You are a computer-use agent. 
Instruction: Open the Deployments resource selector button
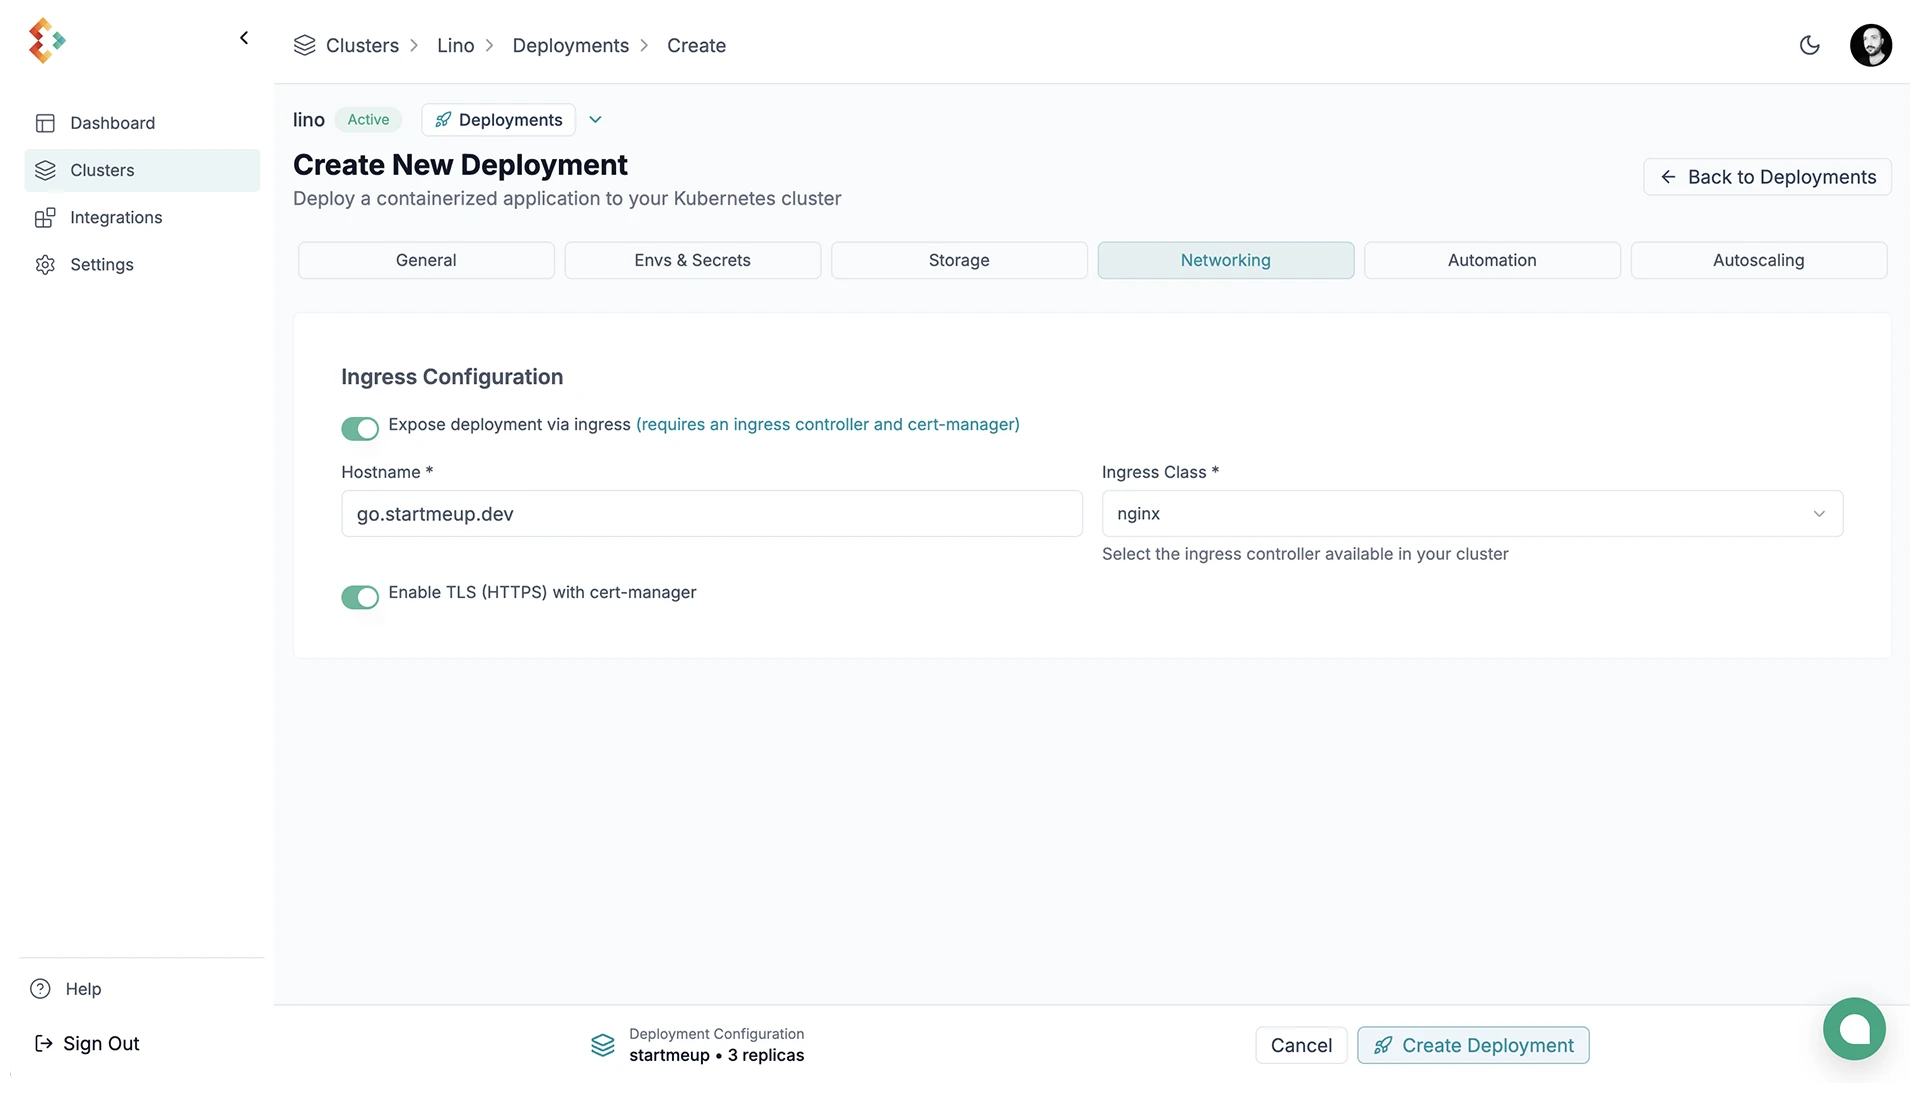[x=498, y=120]
